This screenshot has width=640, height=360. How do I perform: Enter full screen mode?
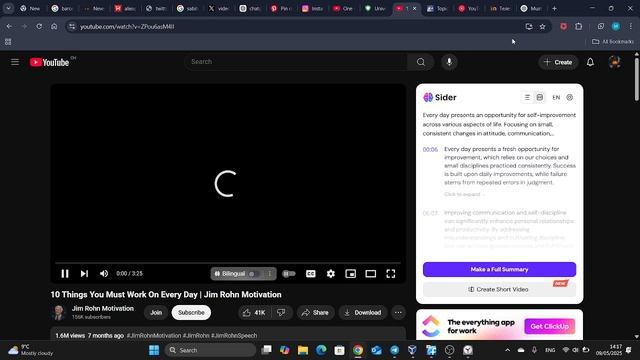[391, 273]
